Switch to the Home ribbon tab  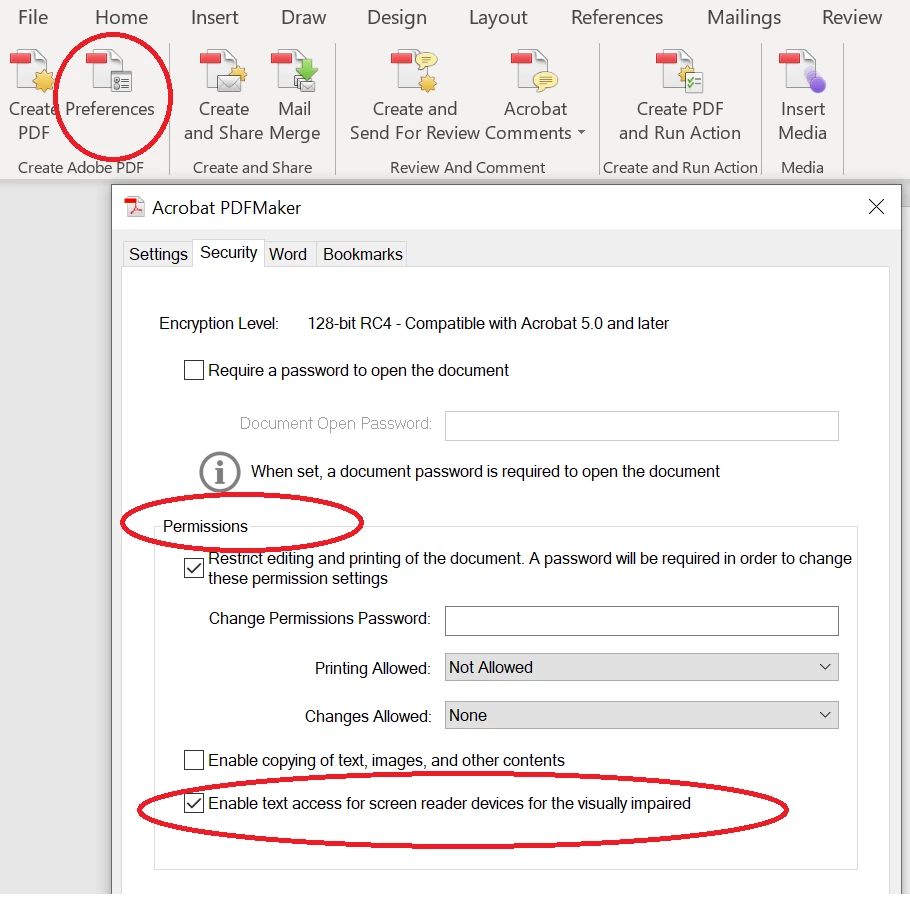click(121, 17)
